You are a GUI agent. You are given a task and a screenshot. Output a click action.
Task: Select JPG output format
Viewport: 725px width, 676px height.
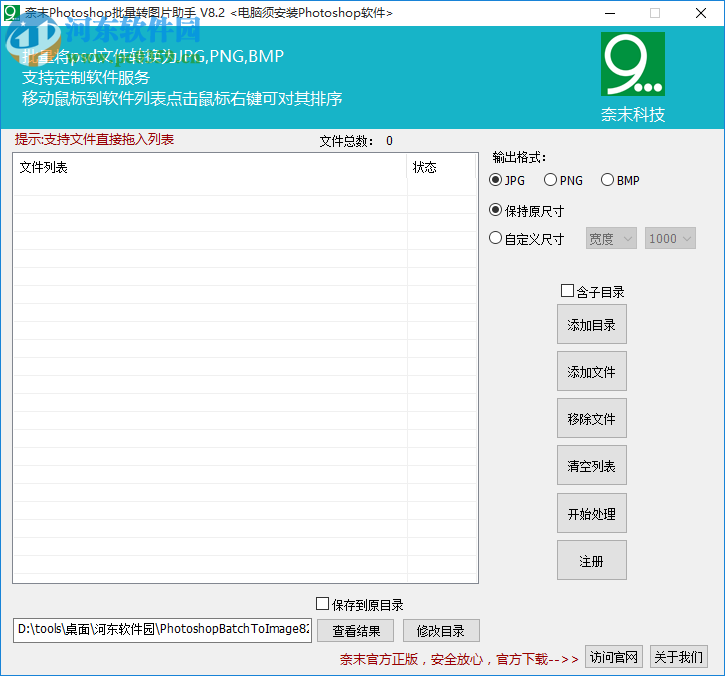tap(507, 180)
